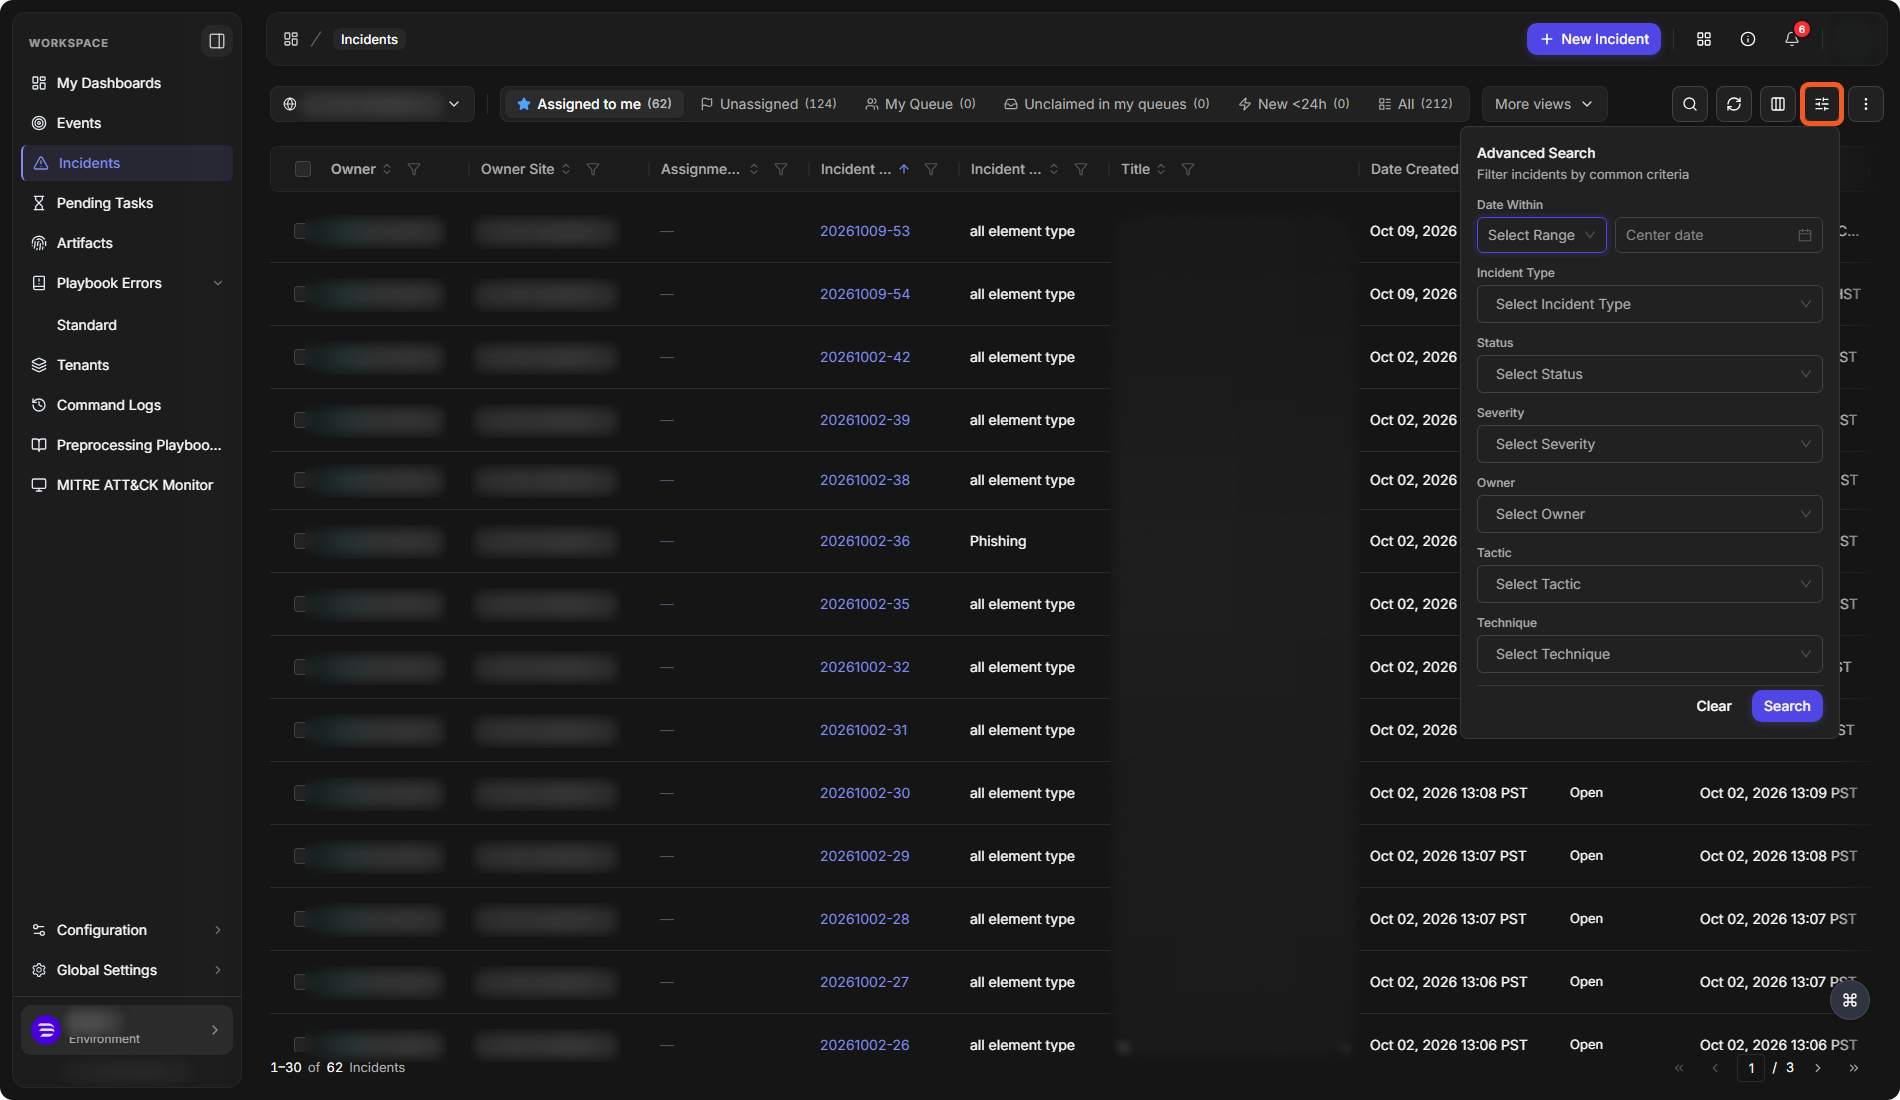The height and width of the screenshot is (1100, 1900).
Task: Click the home grid breadcrumb icon
Action: point(291,39)
